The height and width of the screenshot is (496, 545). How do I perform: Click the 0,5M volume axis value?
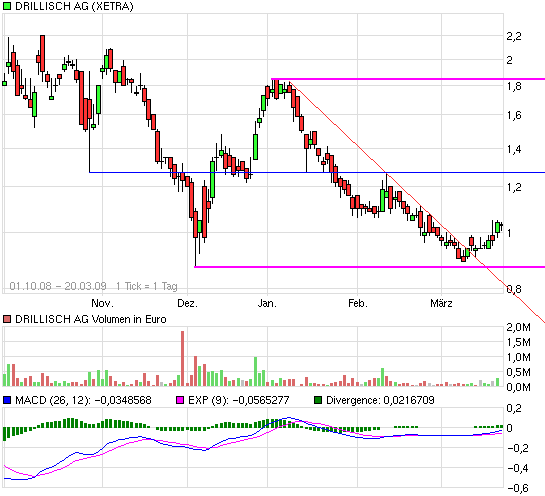(x=519, y=372)
